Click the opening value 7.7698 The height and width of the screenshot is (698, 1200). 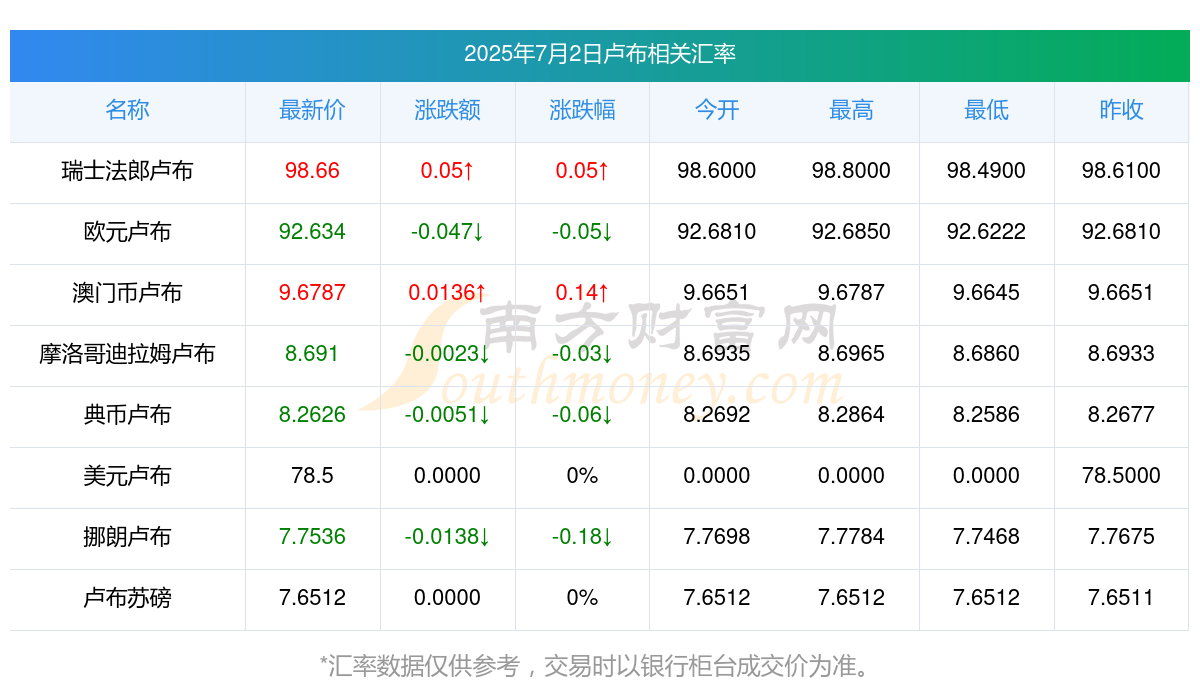(x=717, y=537)
